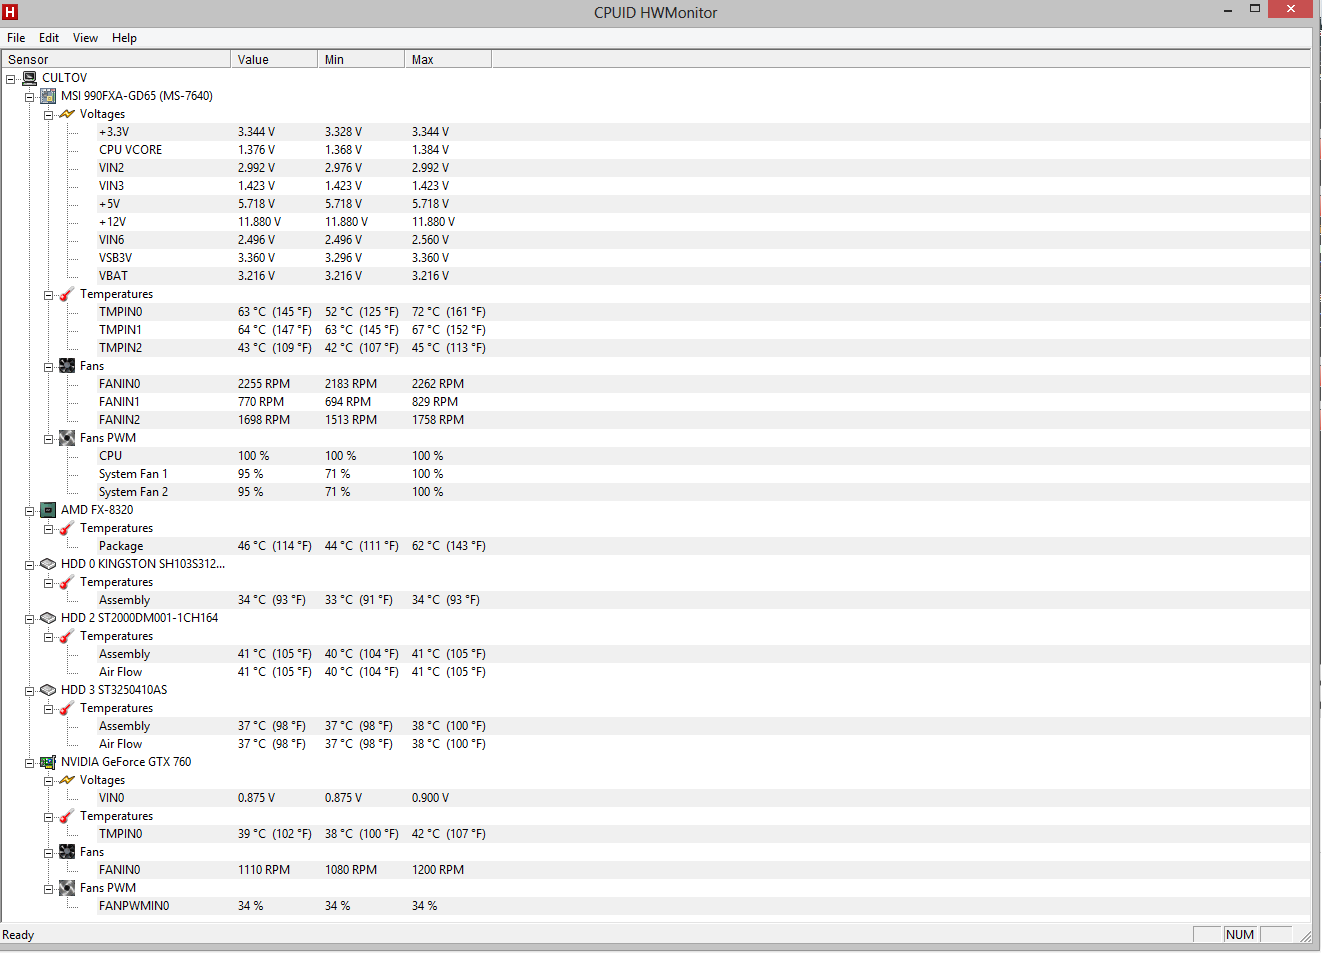
Task: Collapse the motherboard Temperatures group
Action: [x=49, y=295]
